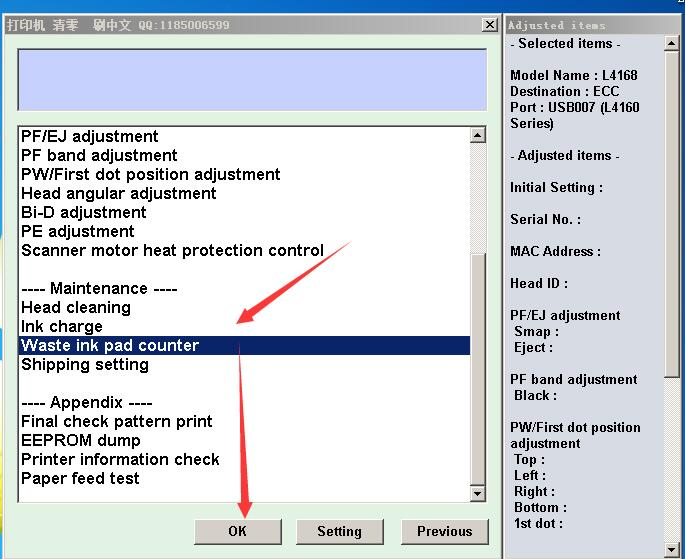
Task: Select Waste ink pad counter item
Action: (110, 345)
